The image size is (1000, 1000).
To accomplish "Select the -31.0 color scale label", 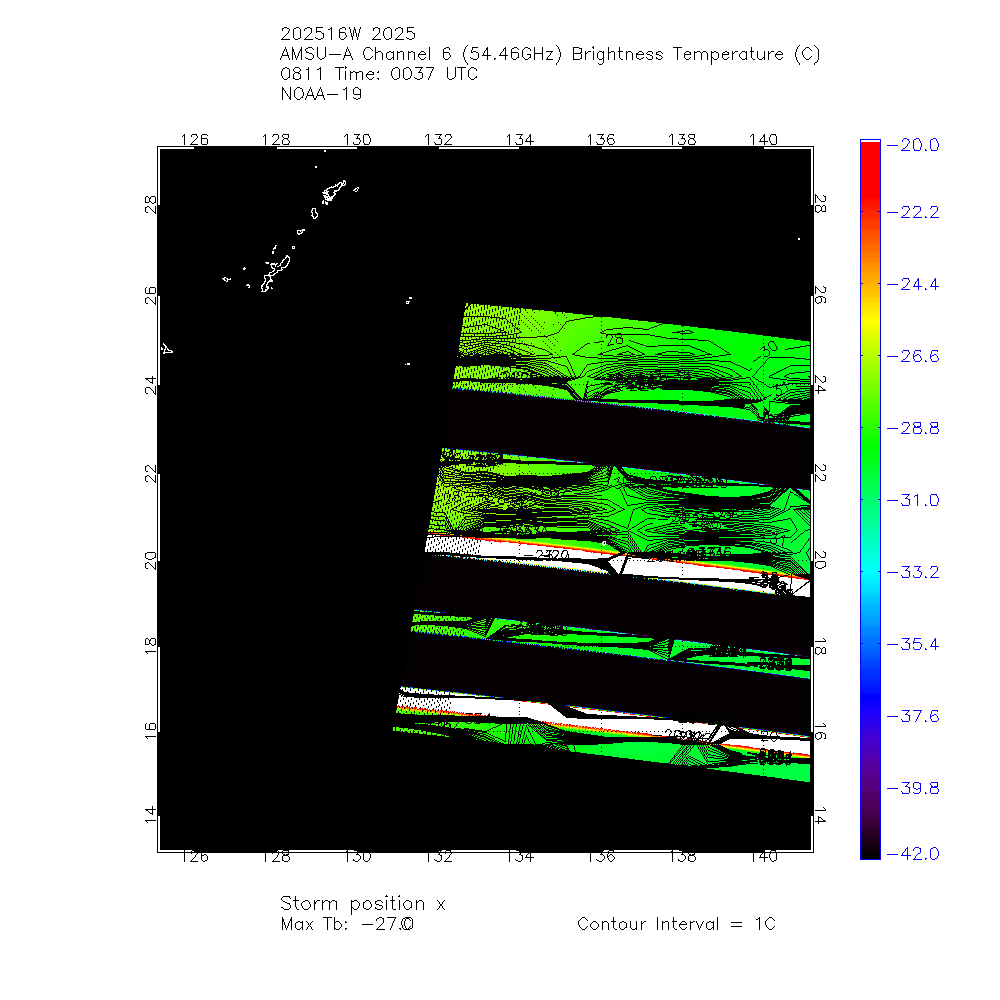I will point(913,501).
